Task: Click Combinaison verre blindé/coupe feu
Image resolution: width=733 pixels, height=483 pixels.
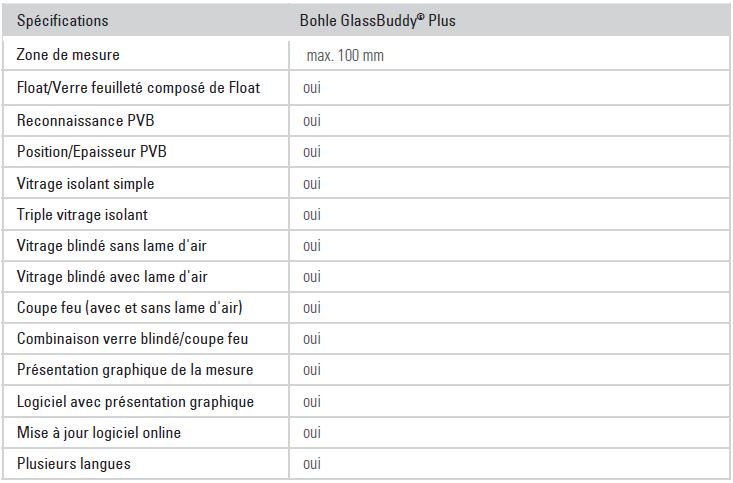Action: (132, 339)
